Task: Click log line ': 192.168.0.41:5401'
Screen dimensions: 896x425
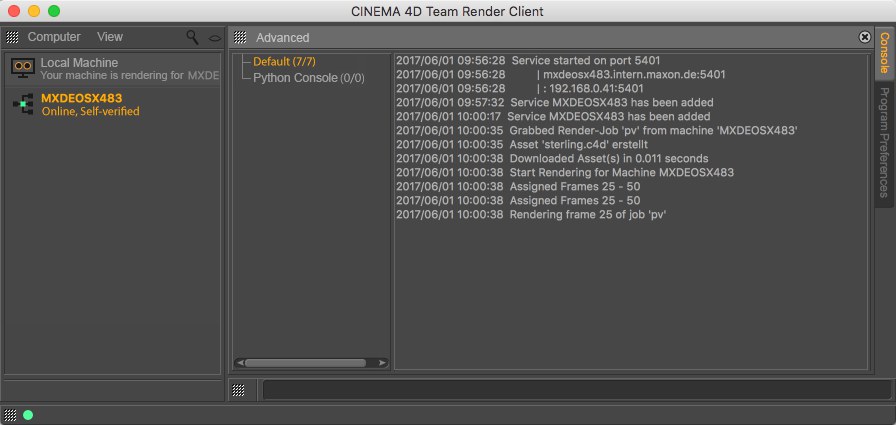Action: (x=519, y=89)
